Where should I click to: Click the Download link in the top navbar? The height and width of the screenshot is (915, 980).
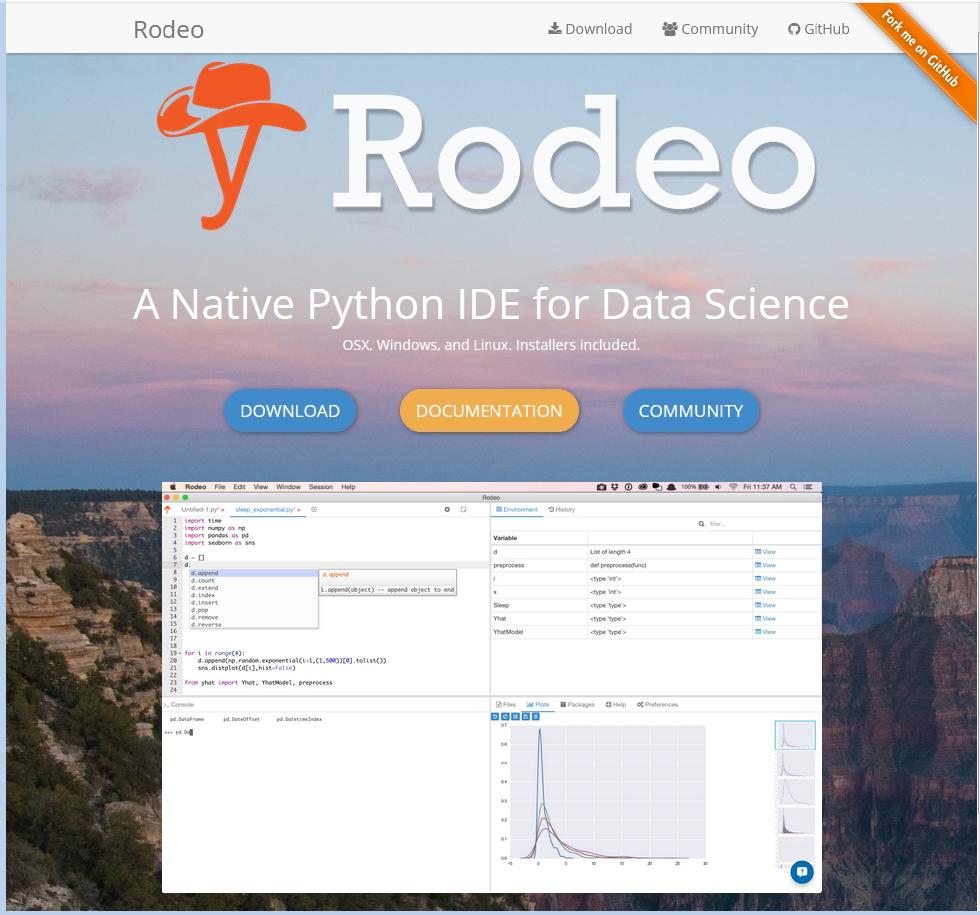[x=591, y=29]
